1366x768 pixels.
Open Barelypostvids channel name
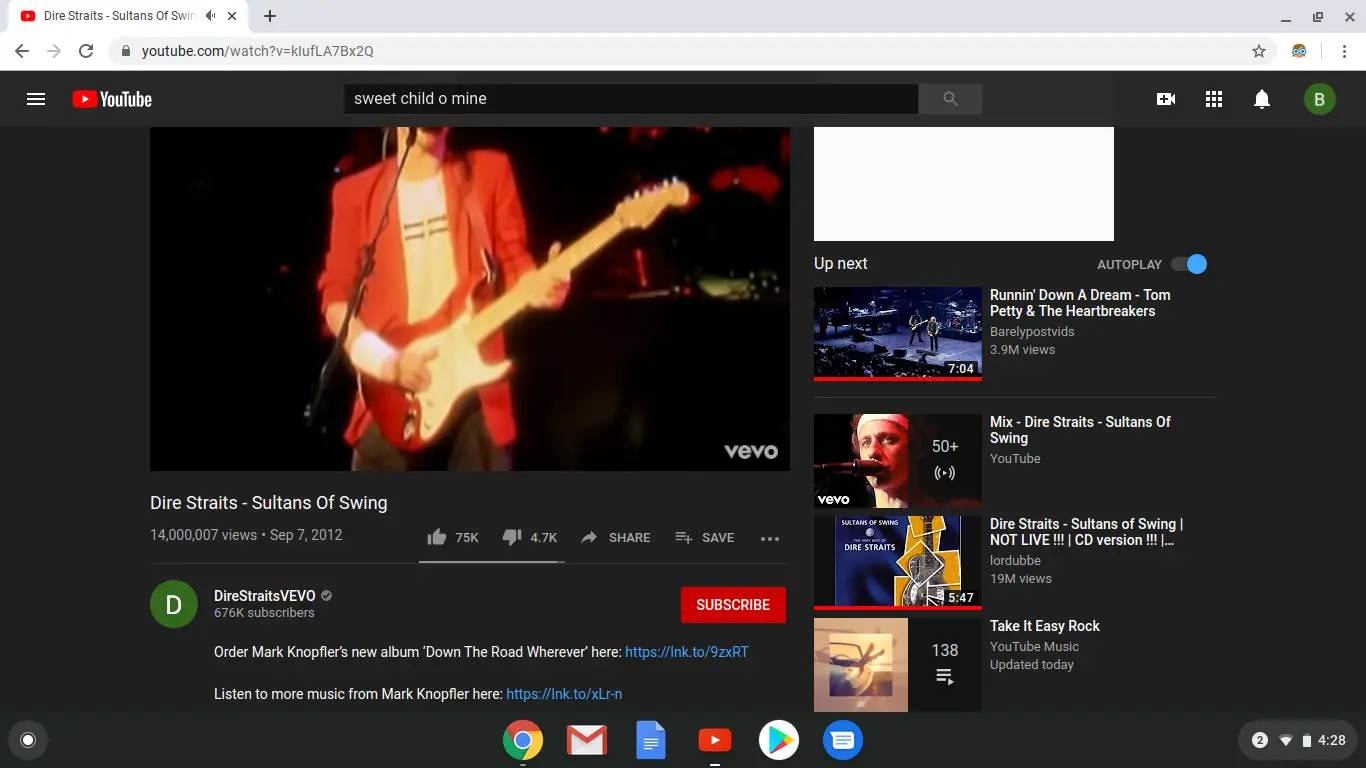click(1032, 332)
